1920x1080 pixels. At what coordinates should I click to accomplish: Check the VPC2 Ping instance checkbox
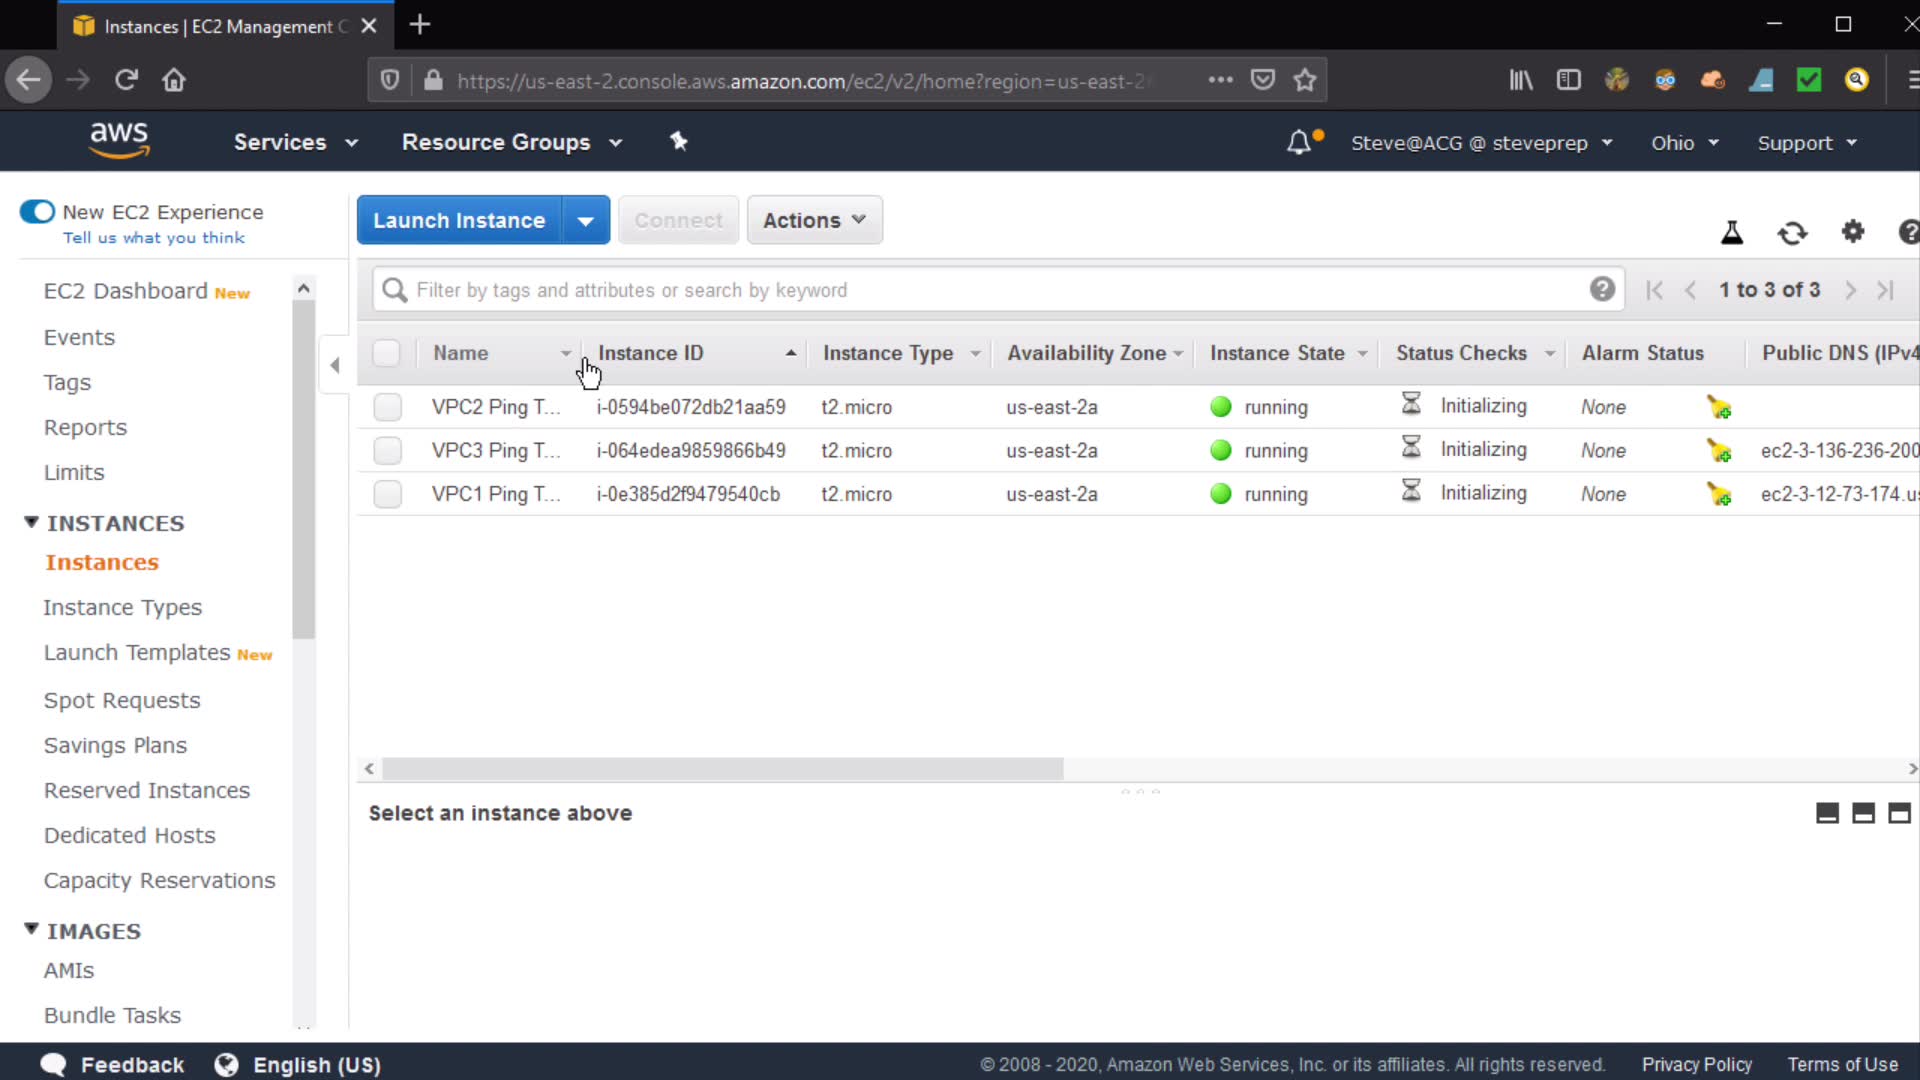(x=387, y=407)
